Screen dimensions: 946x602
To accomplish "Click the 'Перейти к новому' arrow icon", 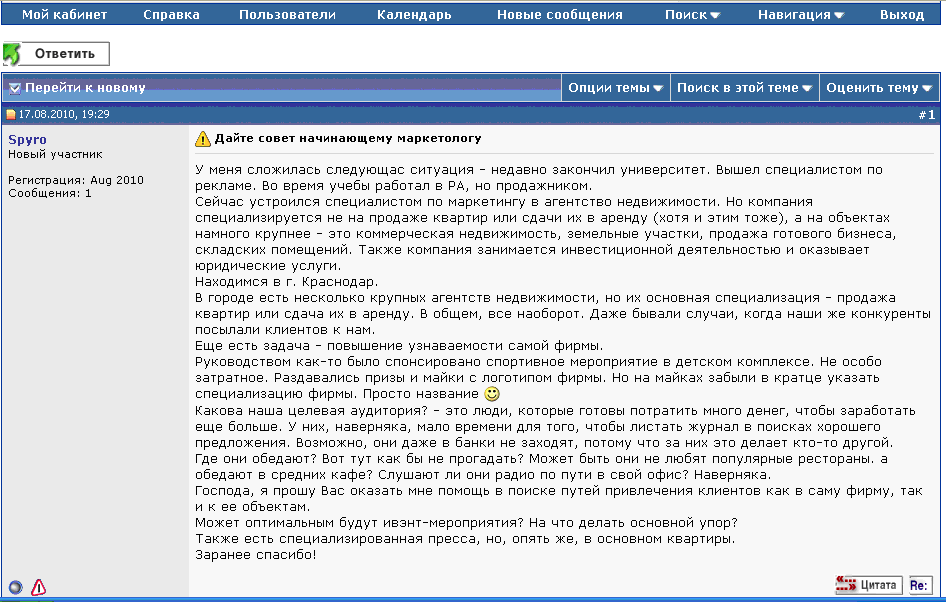I will tap(15, 88).
